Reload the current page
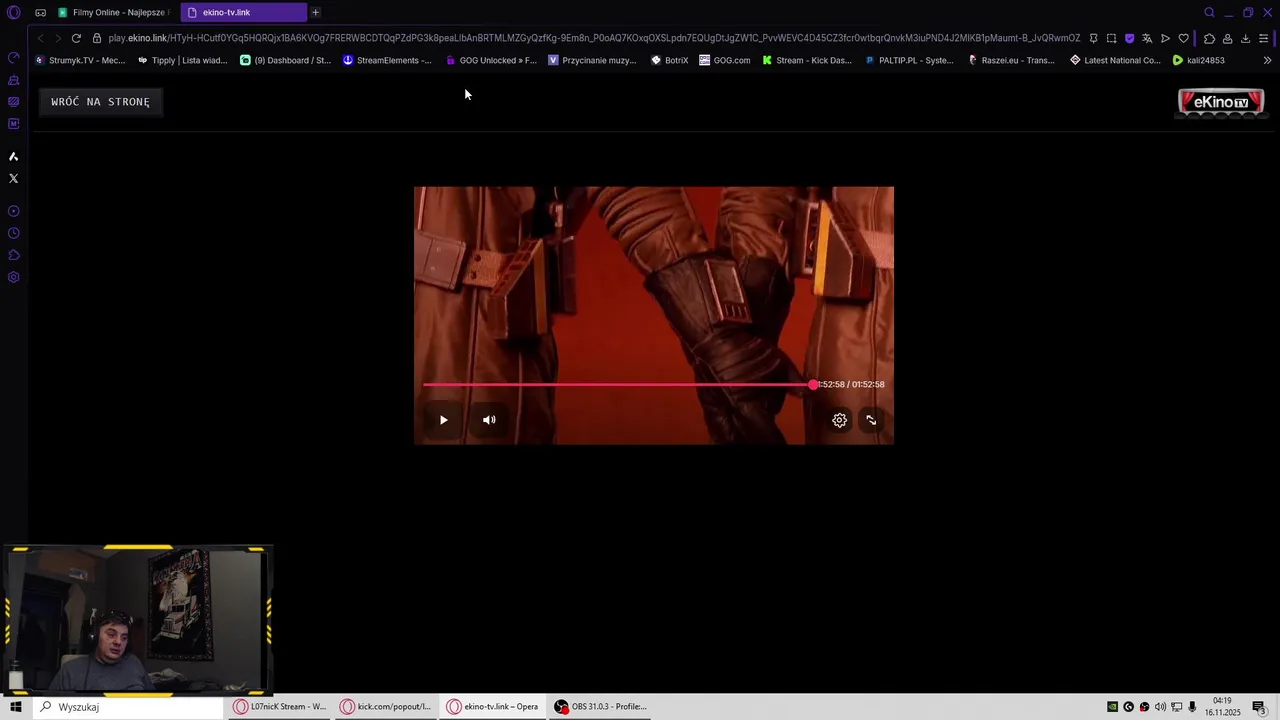This screenshot has width=1280, height=720. [76, 38]
